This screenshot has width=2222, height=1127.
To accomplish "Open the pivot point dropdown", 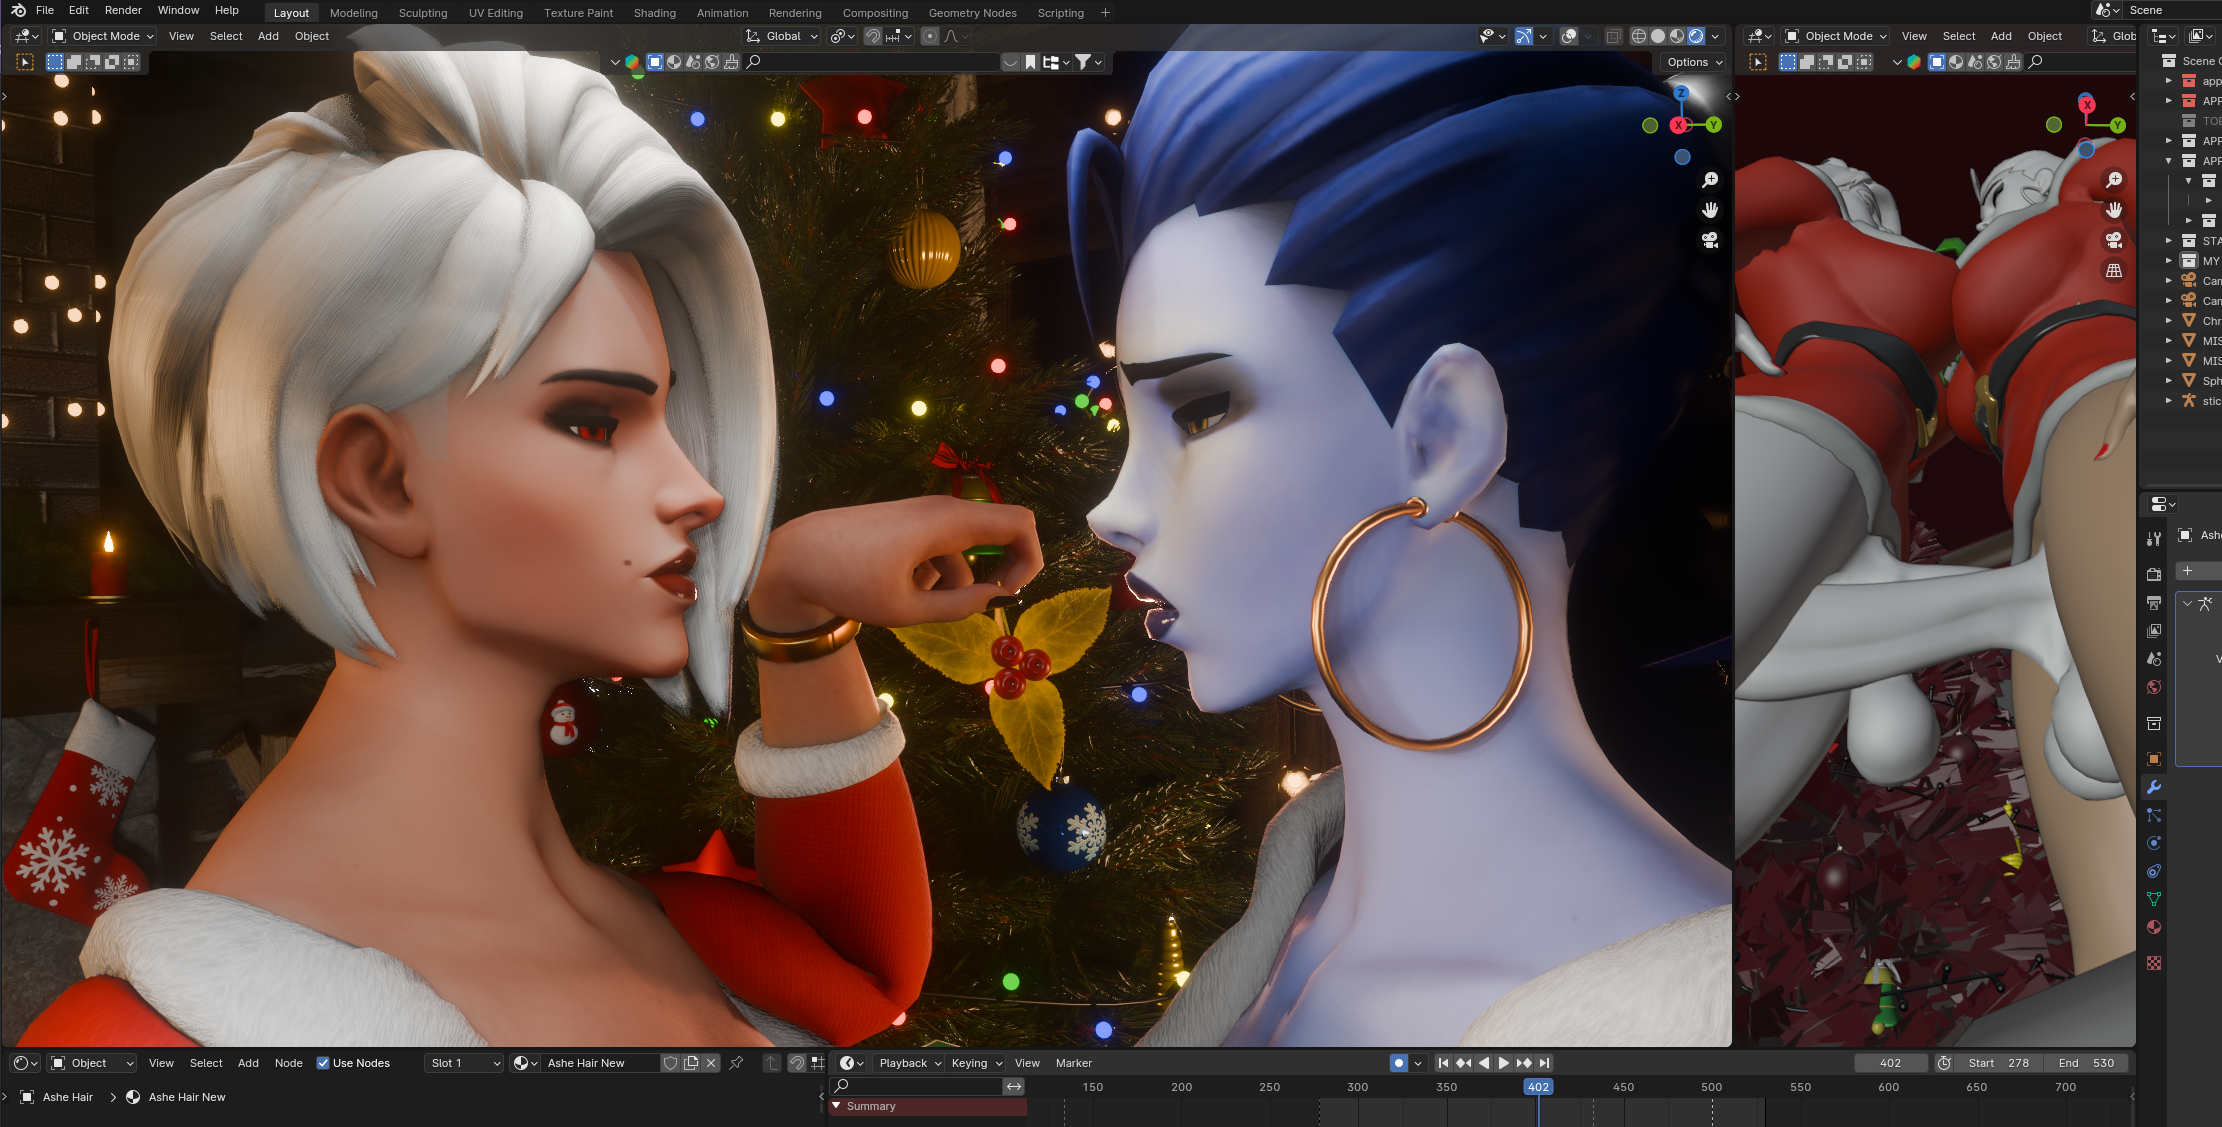I will click(x=842, y=36).
